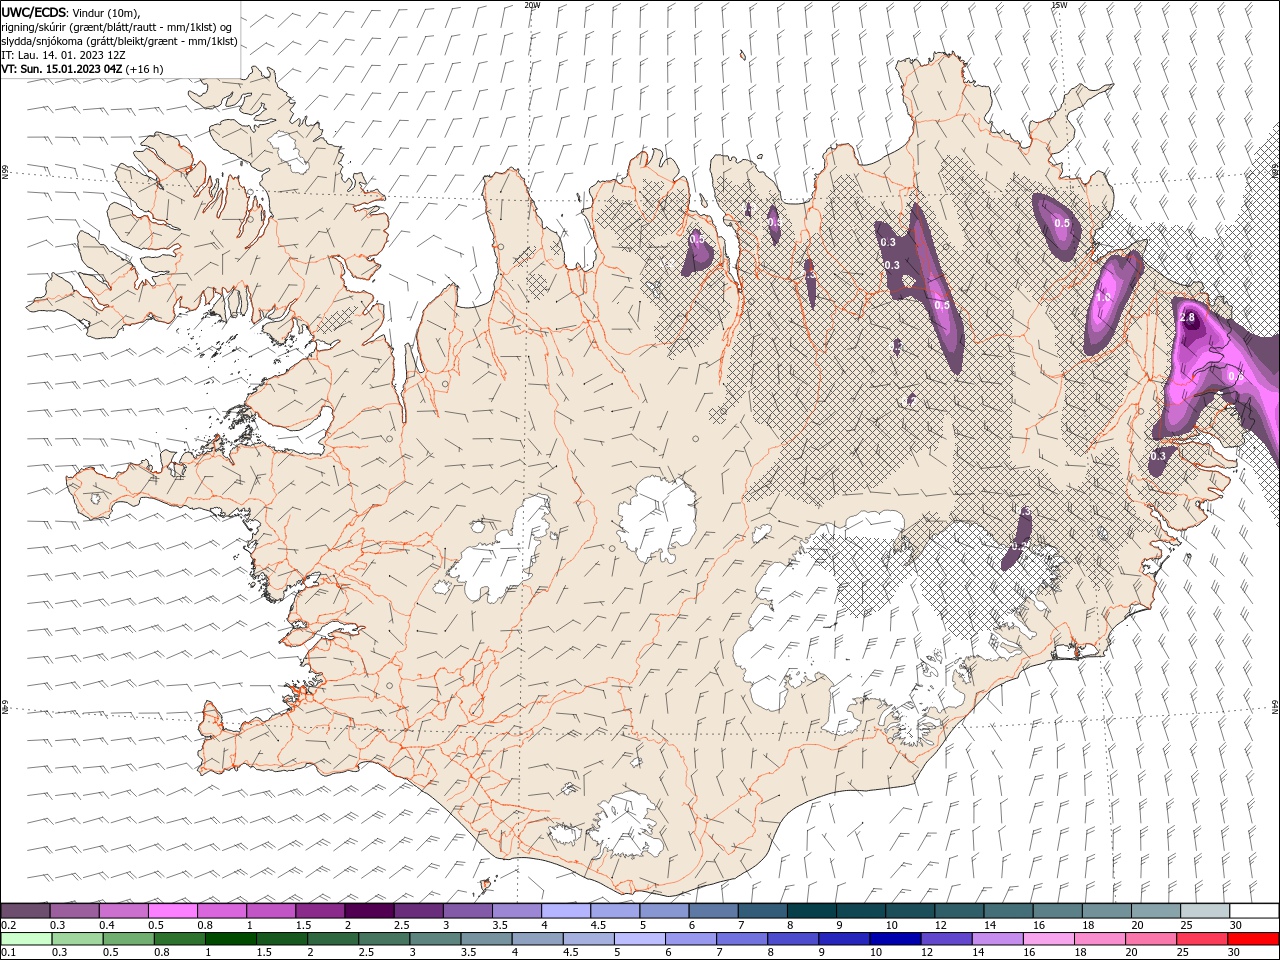This screenshot has width=1280, height=960.
Task: Pick the darkest green 1 swatch on rain scale
Action: pos(231,939)
